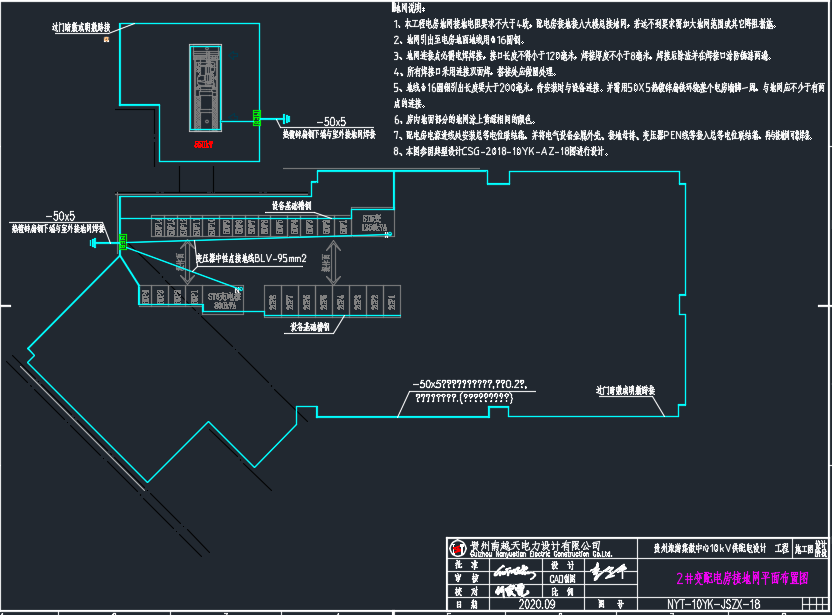Click the -50x5 label right of the upper room
The image size is (832, 615).
click(x=331, y=122)
